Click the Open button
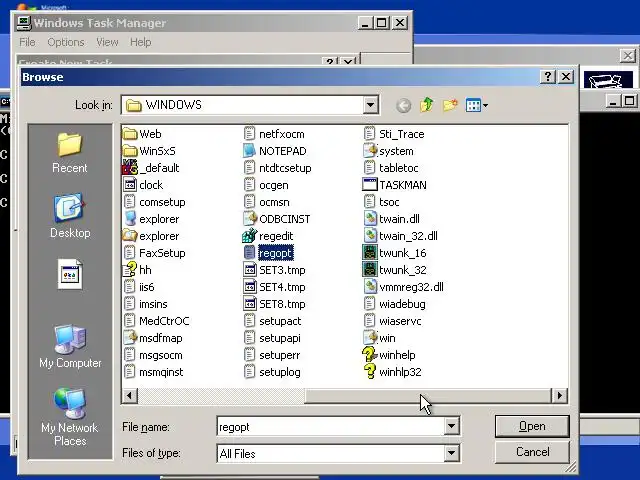 (x=532, y=426)
